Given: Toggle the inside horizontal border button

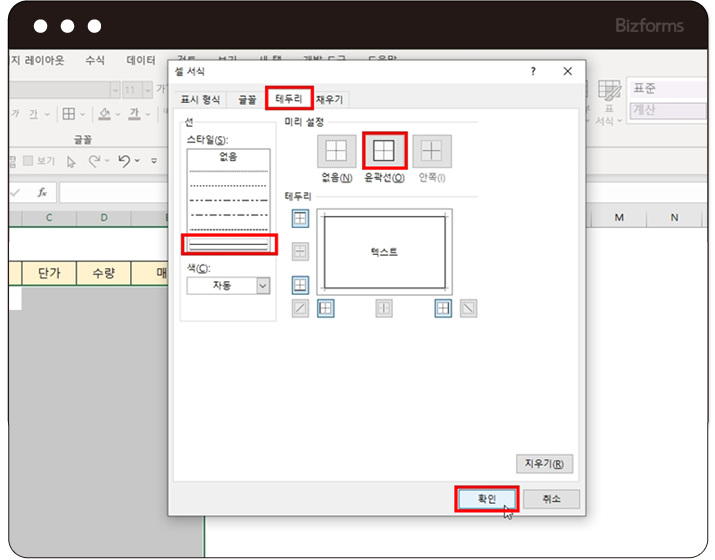Looking at the screenshot, I should [300, 251].
